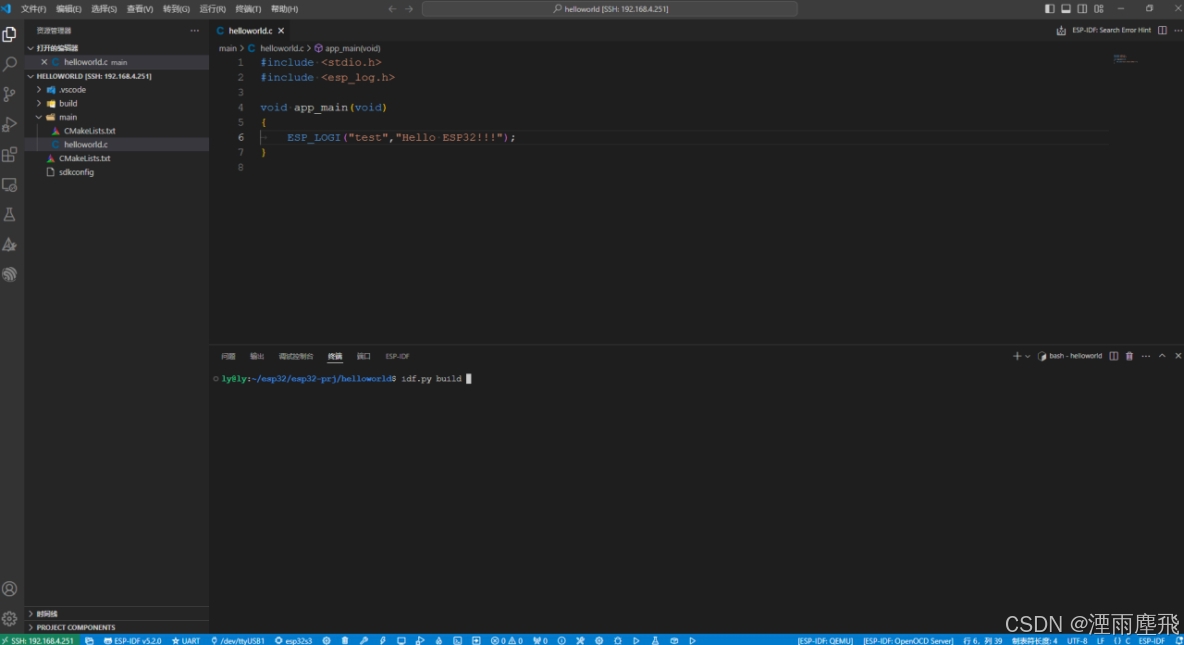Open the Explorer view in activity bar
This screenshot has width=1184, height=645.
(10, 35)
